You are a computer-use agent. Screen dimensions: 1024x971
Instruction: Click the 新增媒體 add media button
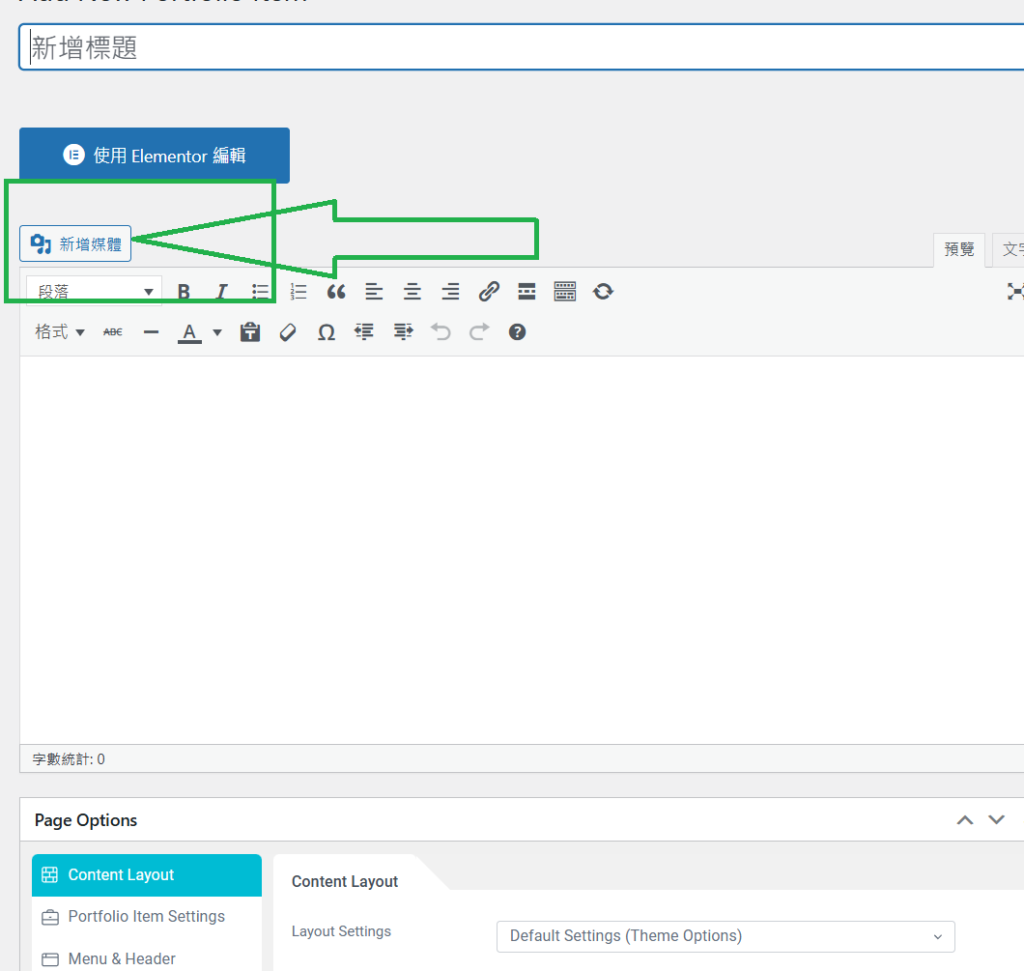tap(76, 244)
